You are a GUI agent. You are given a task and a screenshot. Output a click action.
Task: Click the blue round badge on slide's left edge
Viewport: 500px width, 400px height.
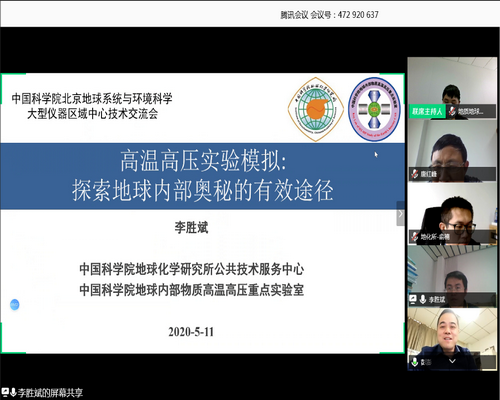tap(15, 305)
